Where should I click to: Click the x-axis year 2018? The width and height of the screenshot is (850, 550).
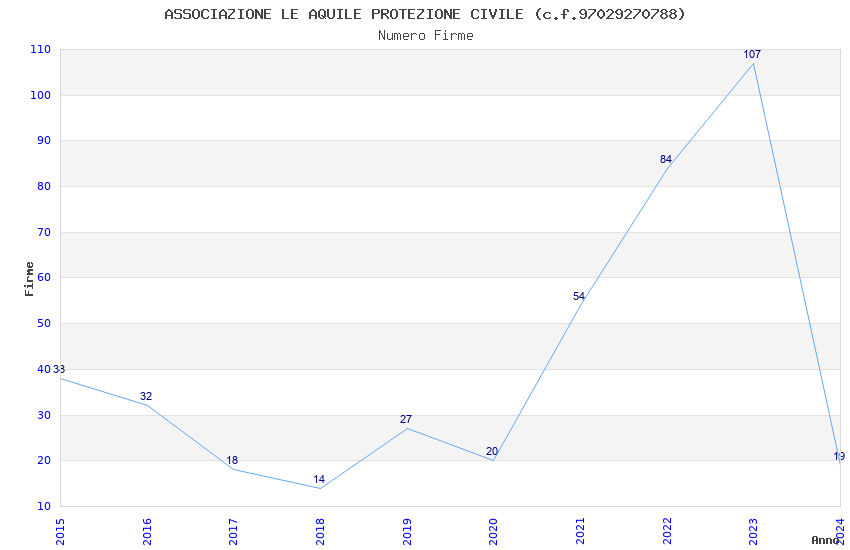pyautogui.click(x=320, y=532)
